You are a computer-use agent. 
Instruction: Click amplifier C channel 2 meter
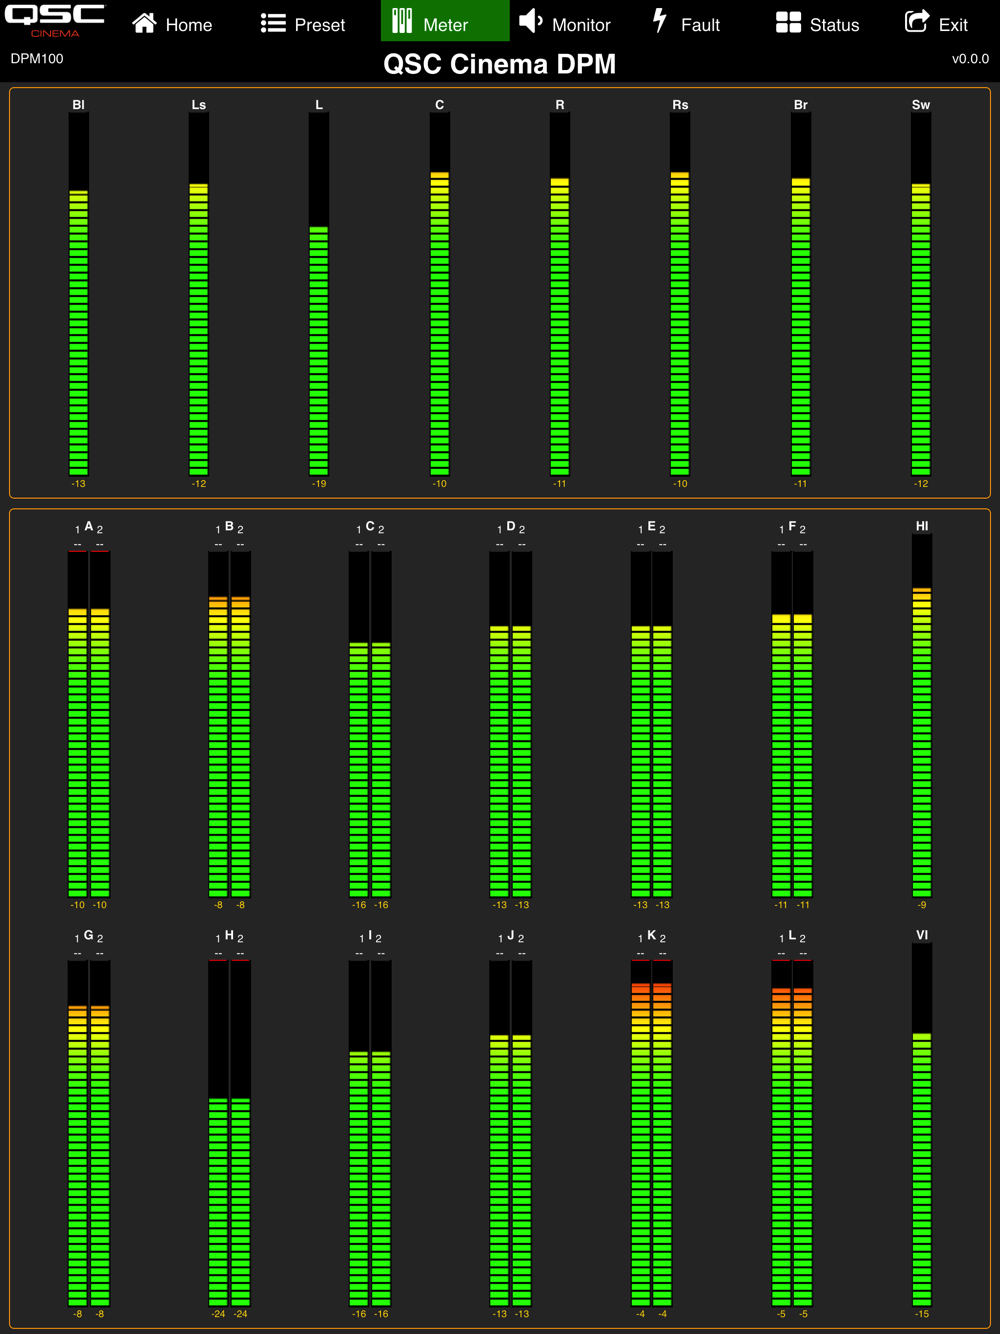(381, 723)
